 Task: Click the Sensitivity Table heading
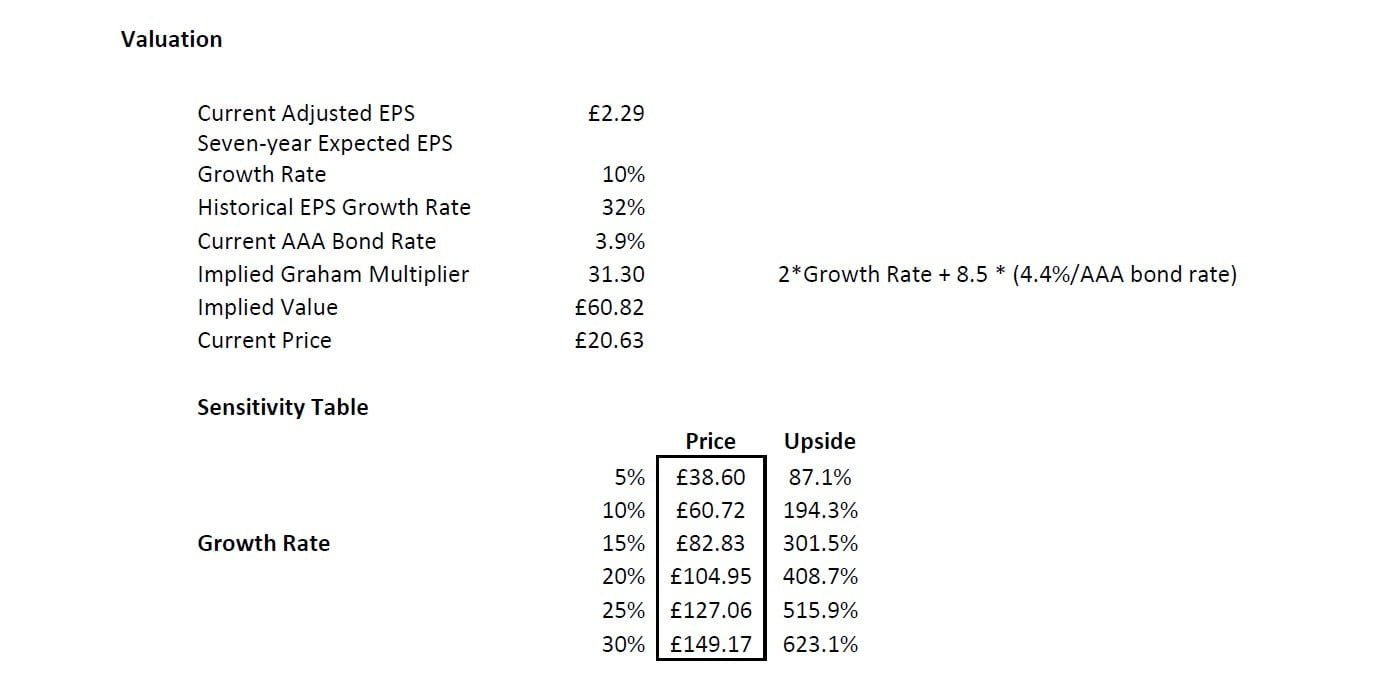[x=282, y=407]
